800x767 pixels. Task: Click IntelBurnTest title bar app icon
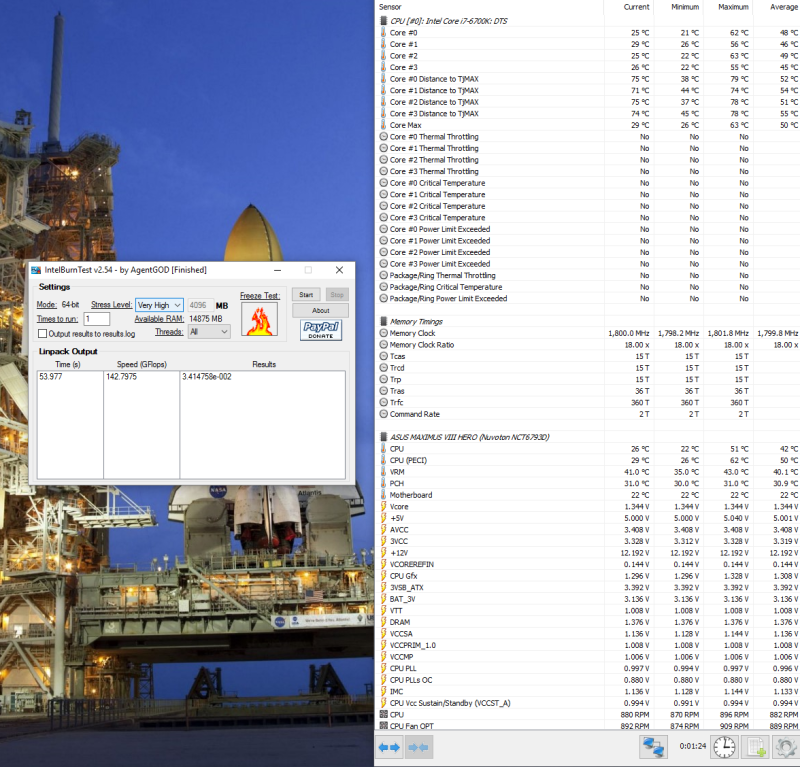(x=36, y=270)
